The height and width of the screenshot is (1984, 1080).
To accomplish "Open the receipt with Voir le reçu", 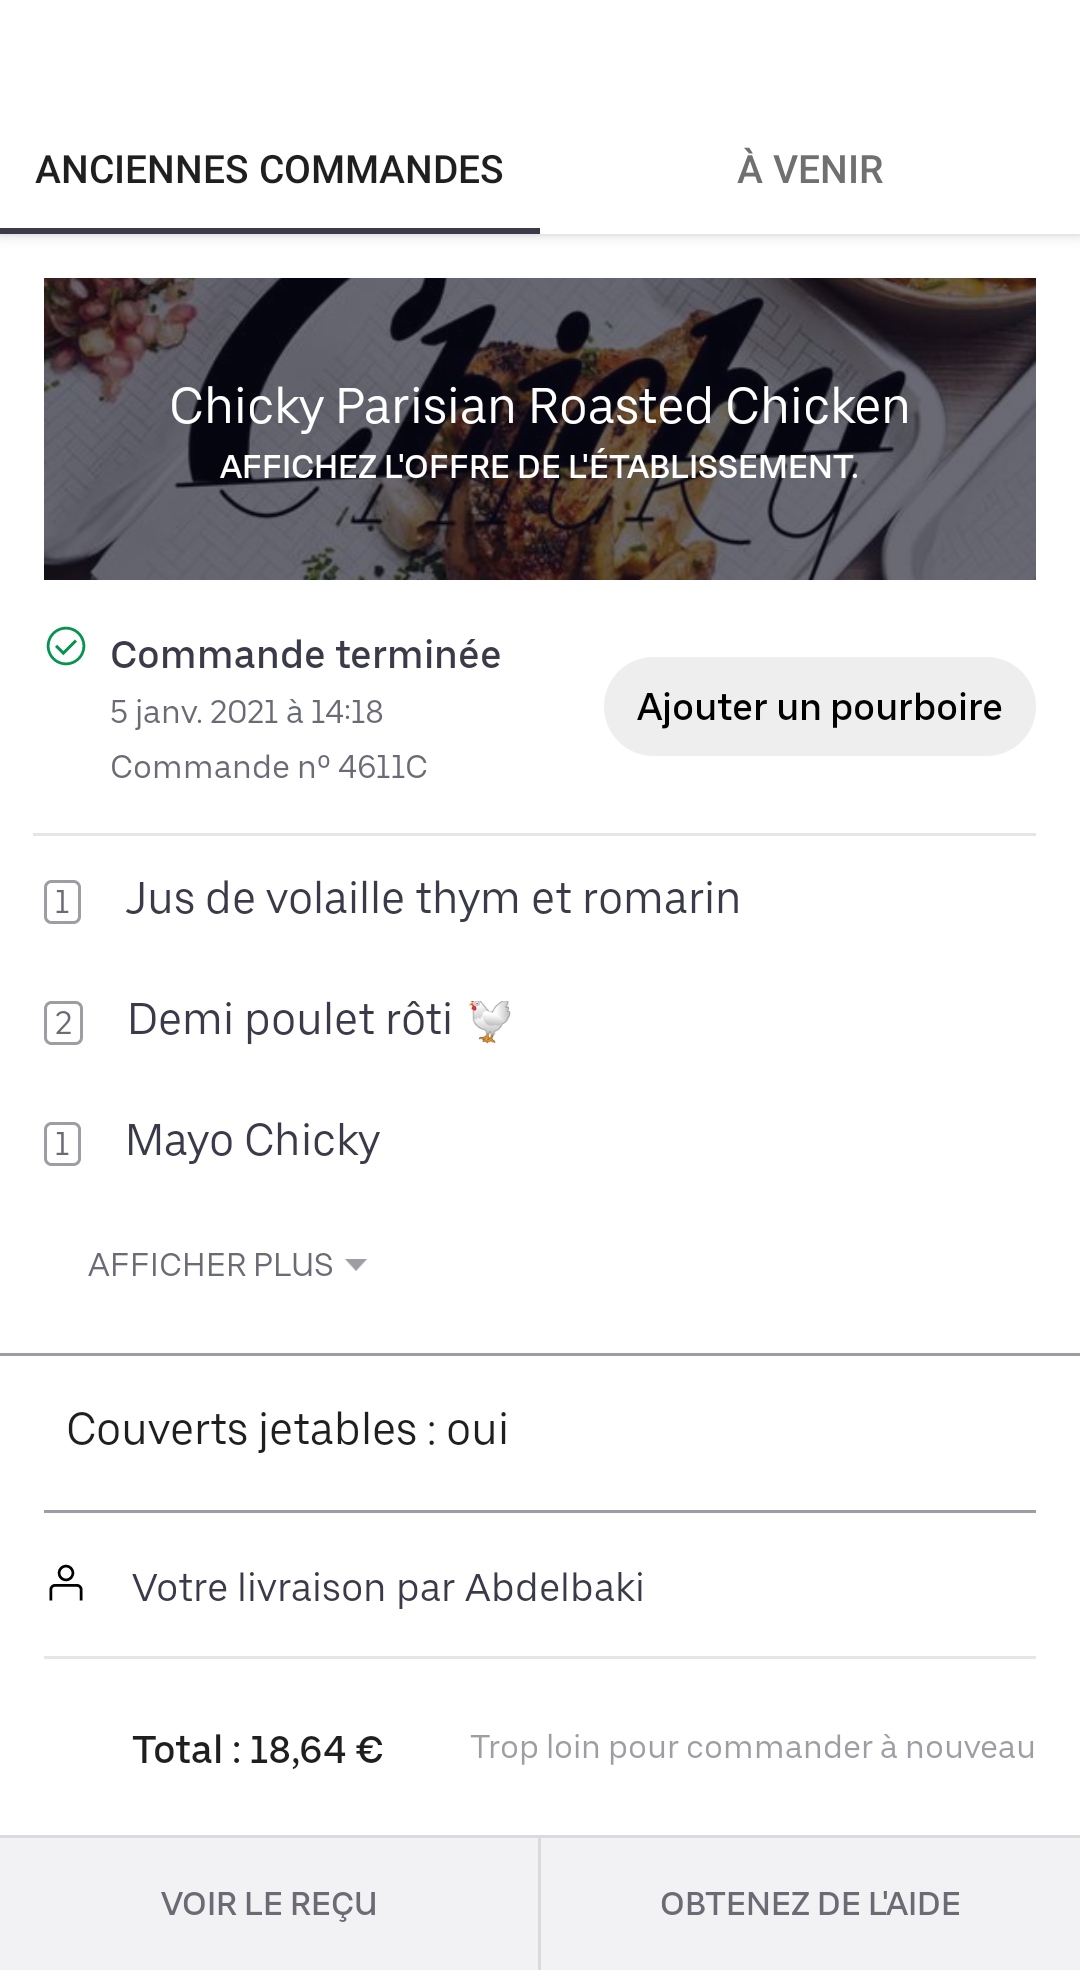I will pos(270,1904).
